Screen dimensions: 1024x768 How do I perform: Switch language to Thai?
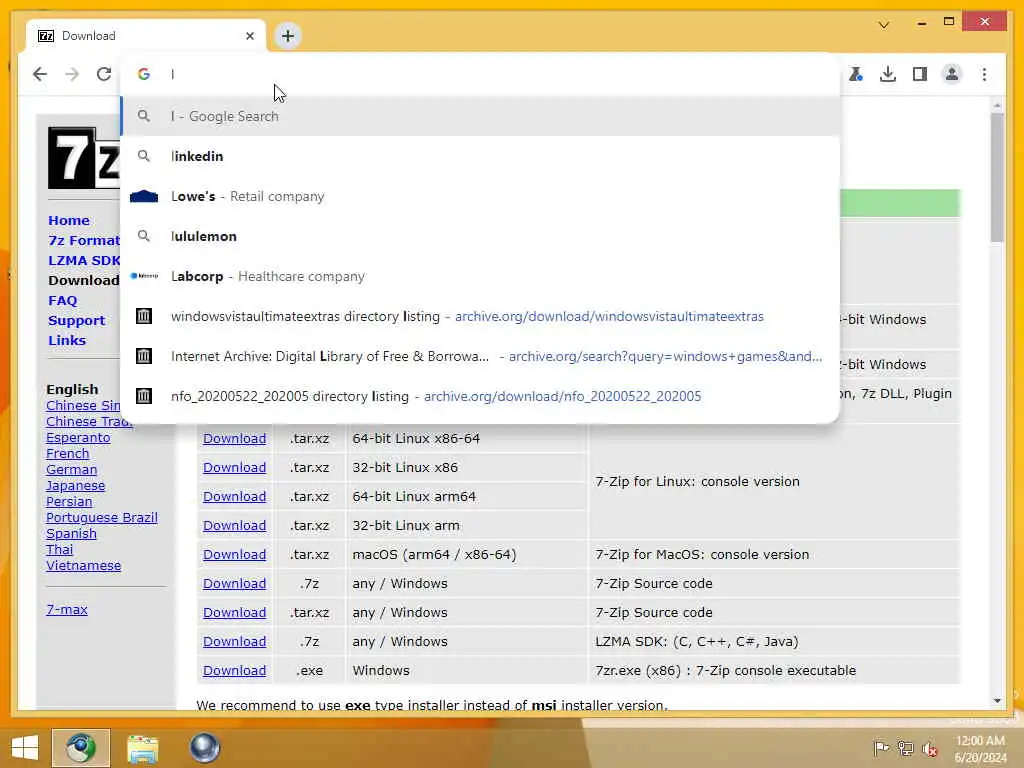tap(59, 549)
